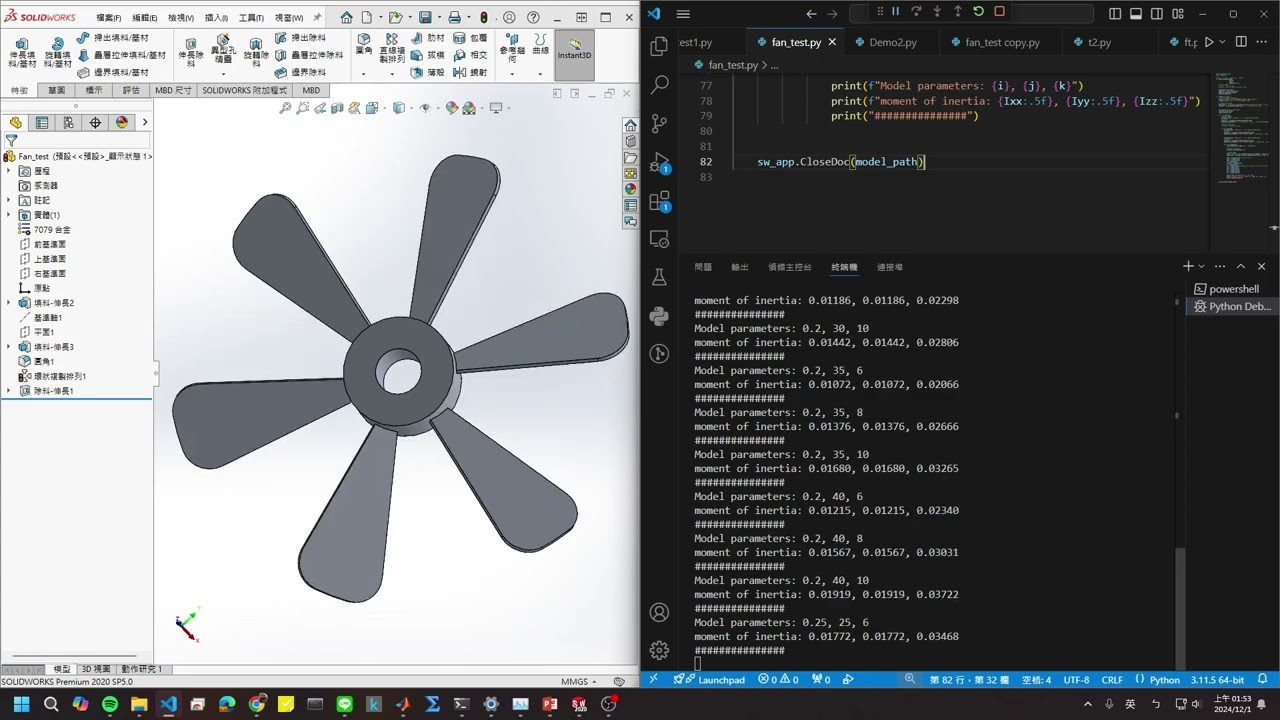The width and height of the screenshot is (1280, 720).
Task: Open the DimXpertManager crosshair tab
Action: tap(95, 122)
